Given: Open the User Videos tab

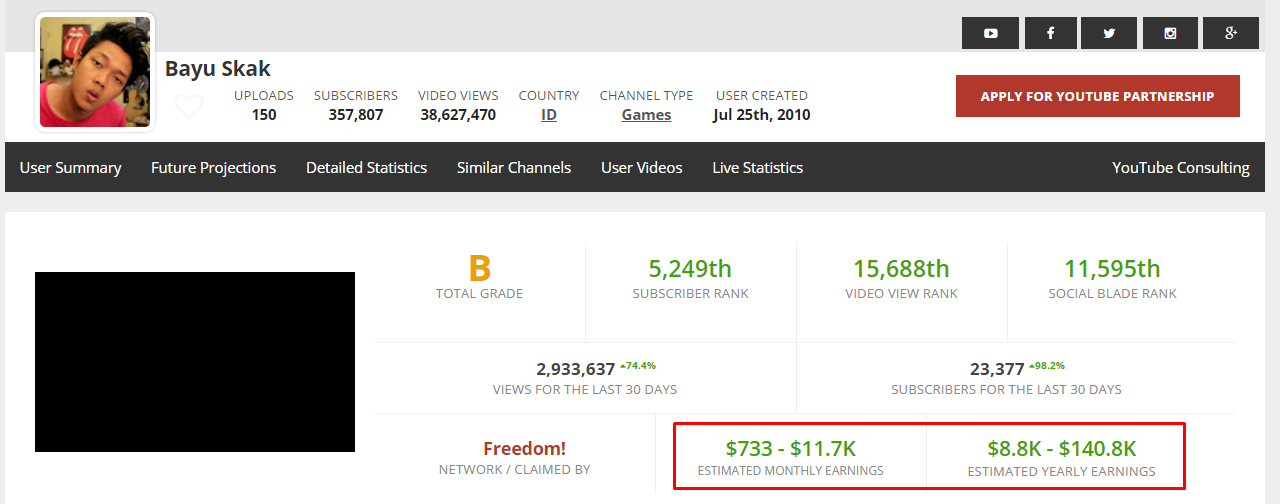Looking at the screenshot, I should 641,167.
